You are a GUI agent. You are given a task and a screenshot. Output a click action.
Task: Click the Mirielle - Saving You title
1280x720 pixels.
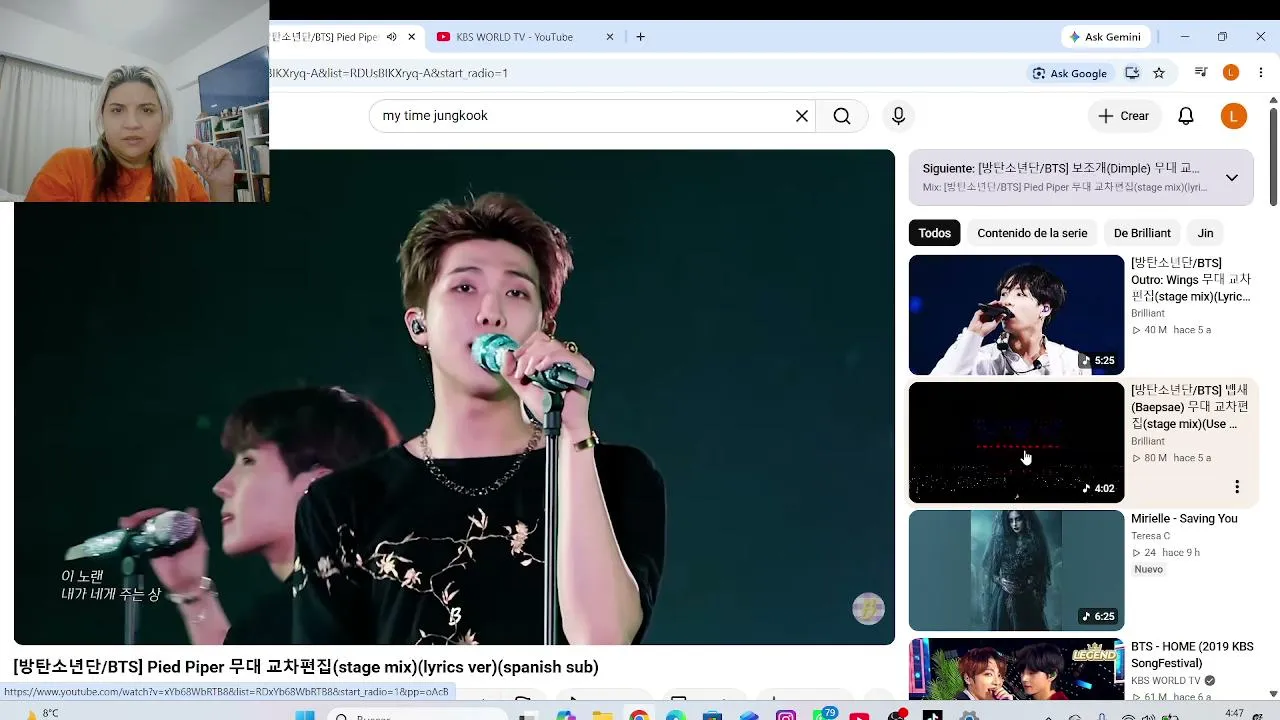1184,519
